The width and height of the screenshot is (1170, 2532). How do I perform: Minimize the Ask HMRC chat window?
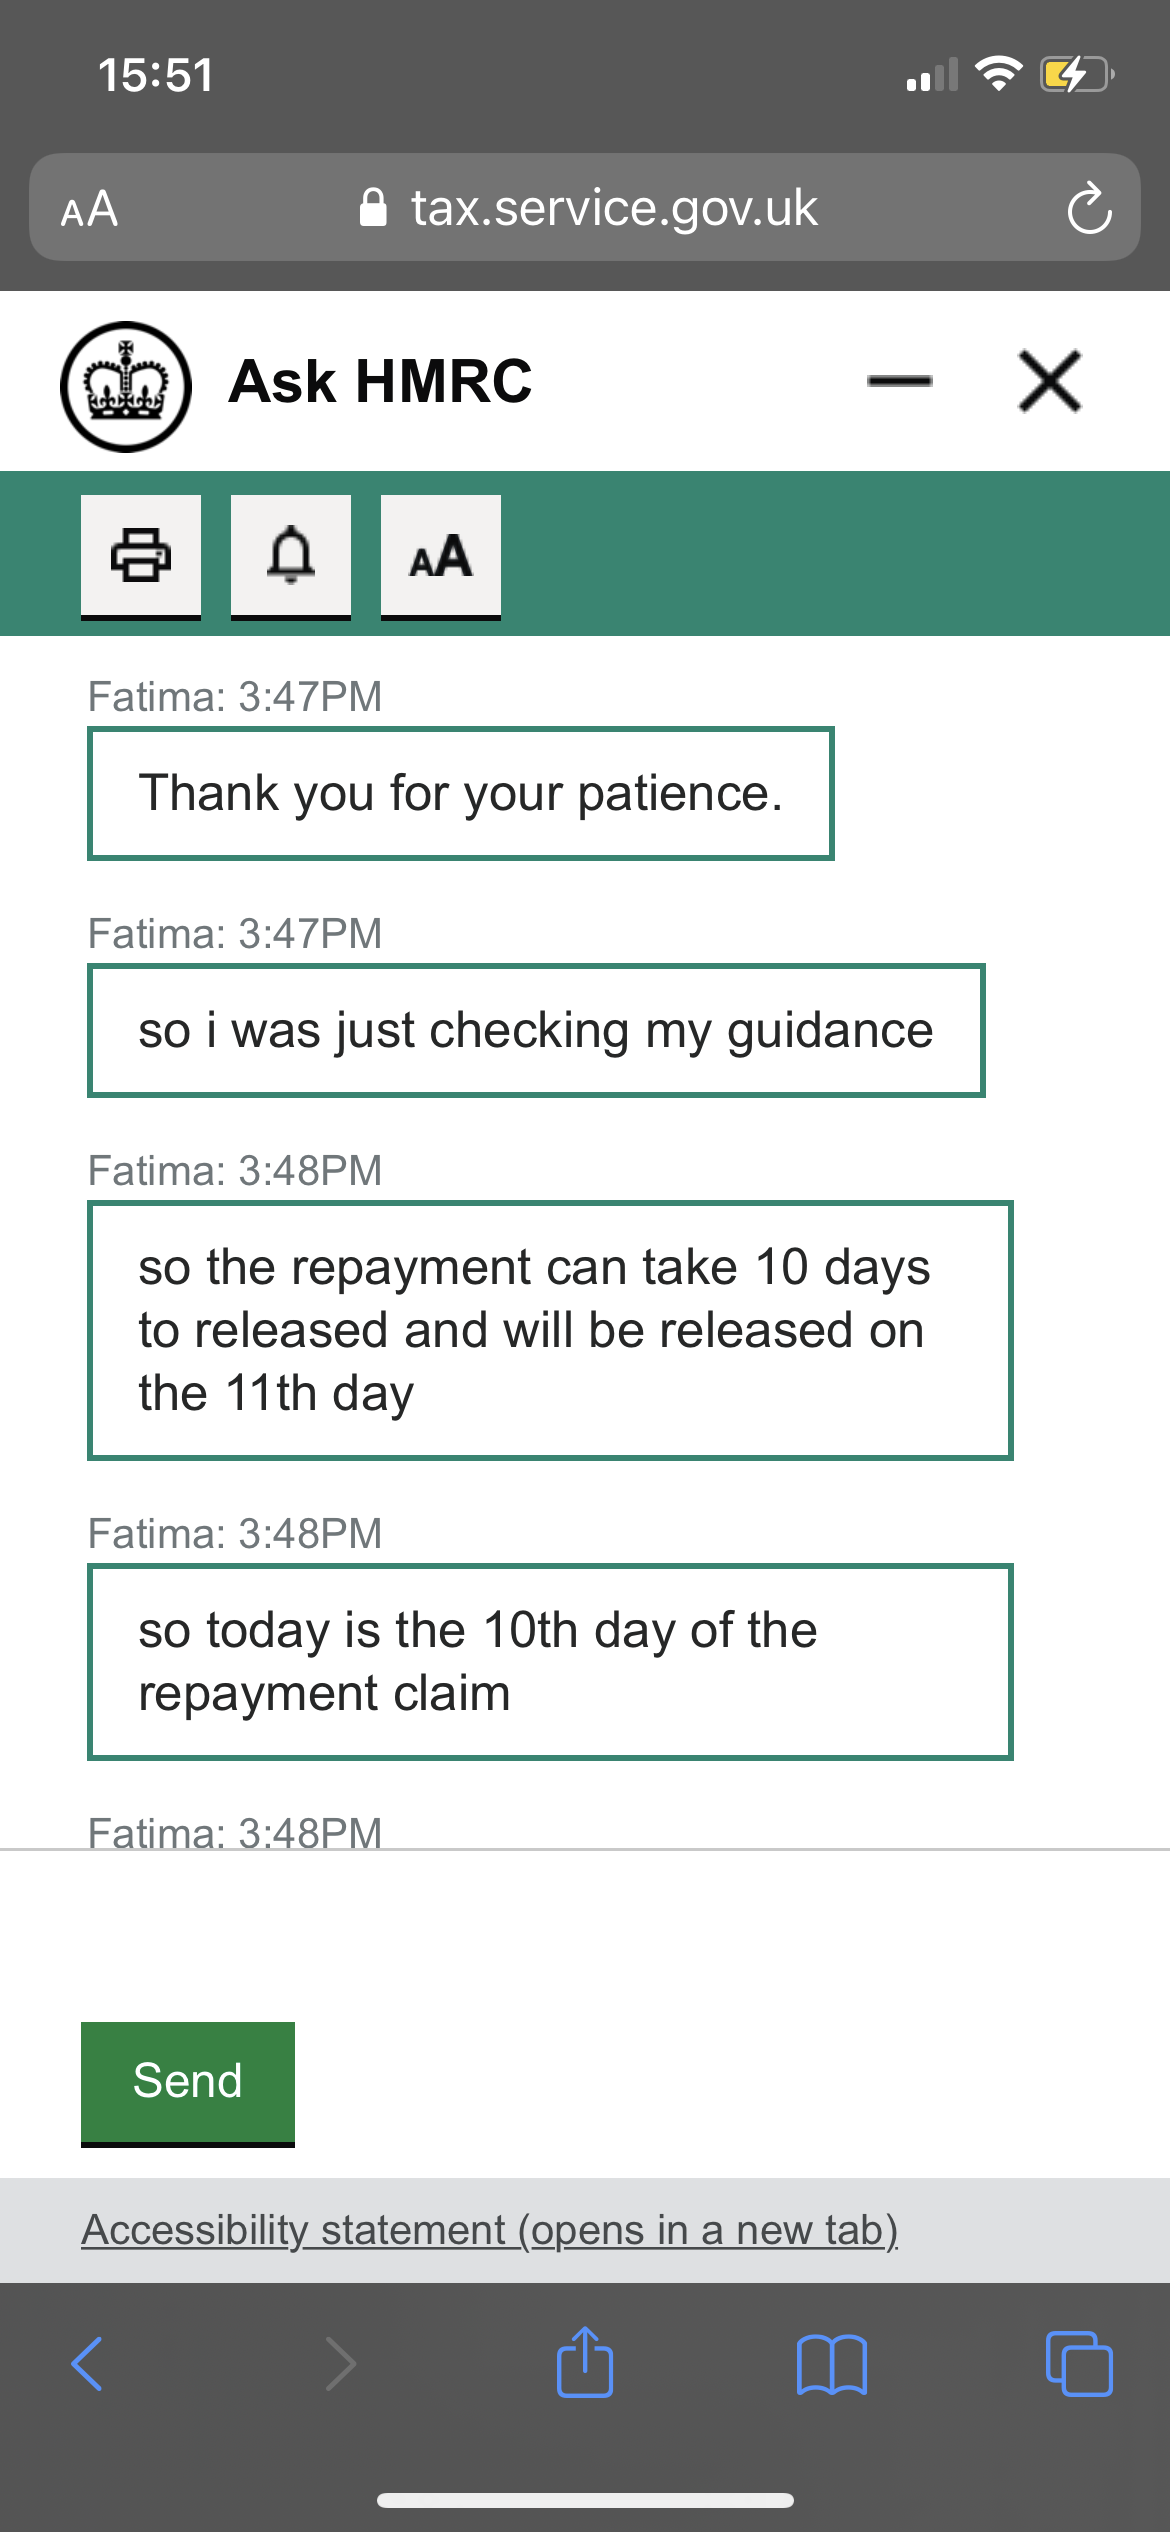(900, 381)
